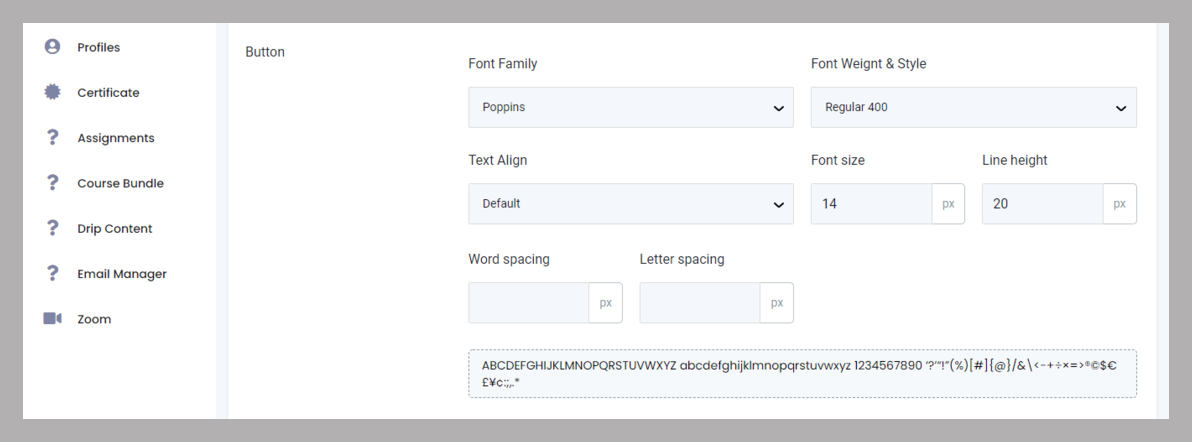Screen dimensions: 1192x442
Task: Click the Font size input field
Action: [871, 203]
